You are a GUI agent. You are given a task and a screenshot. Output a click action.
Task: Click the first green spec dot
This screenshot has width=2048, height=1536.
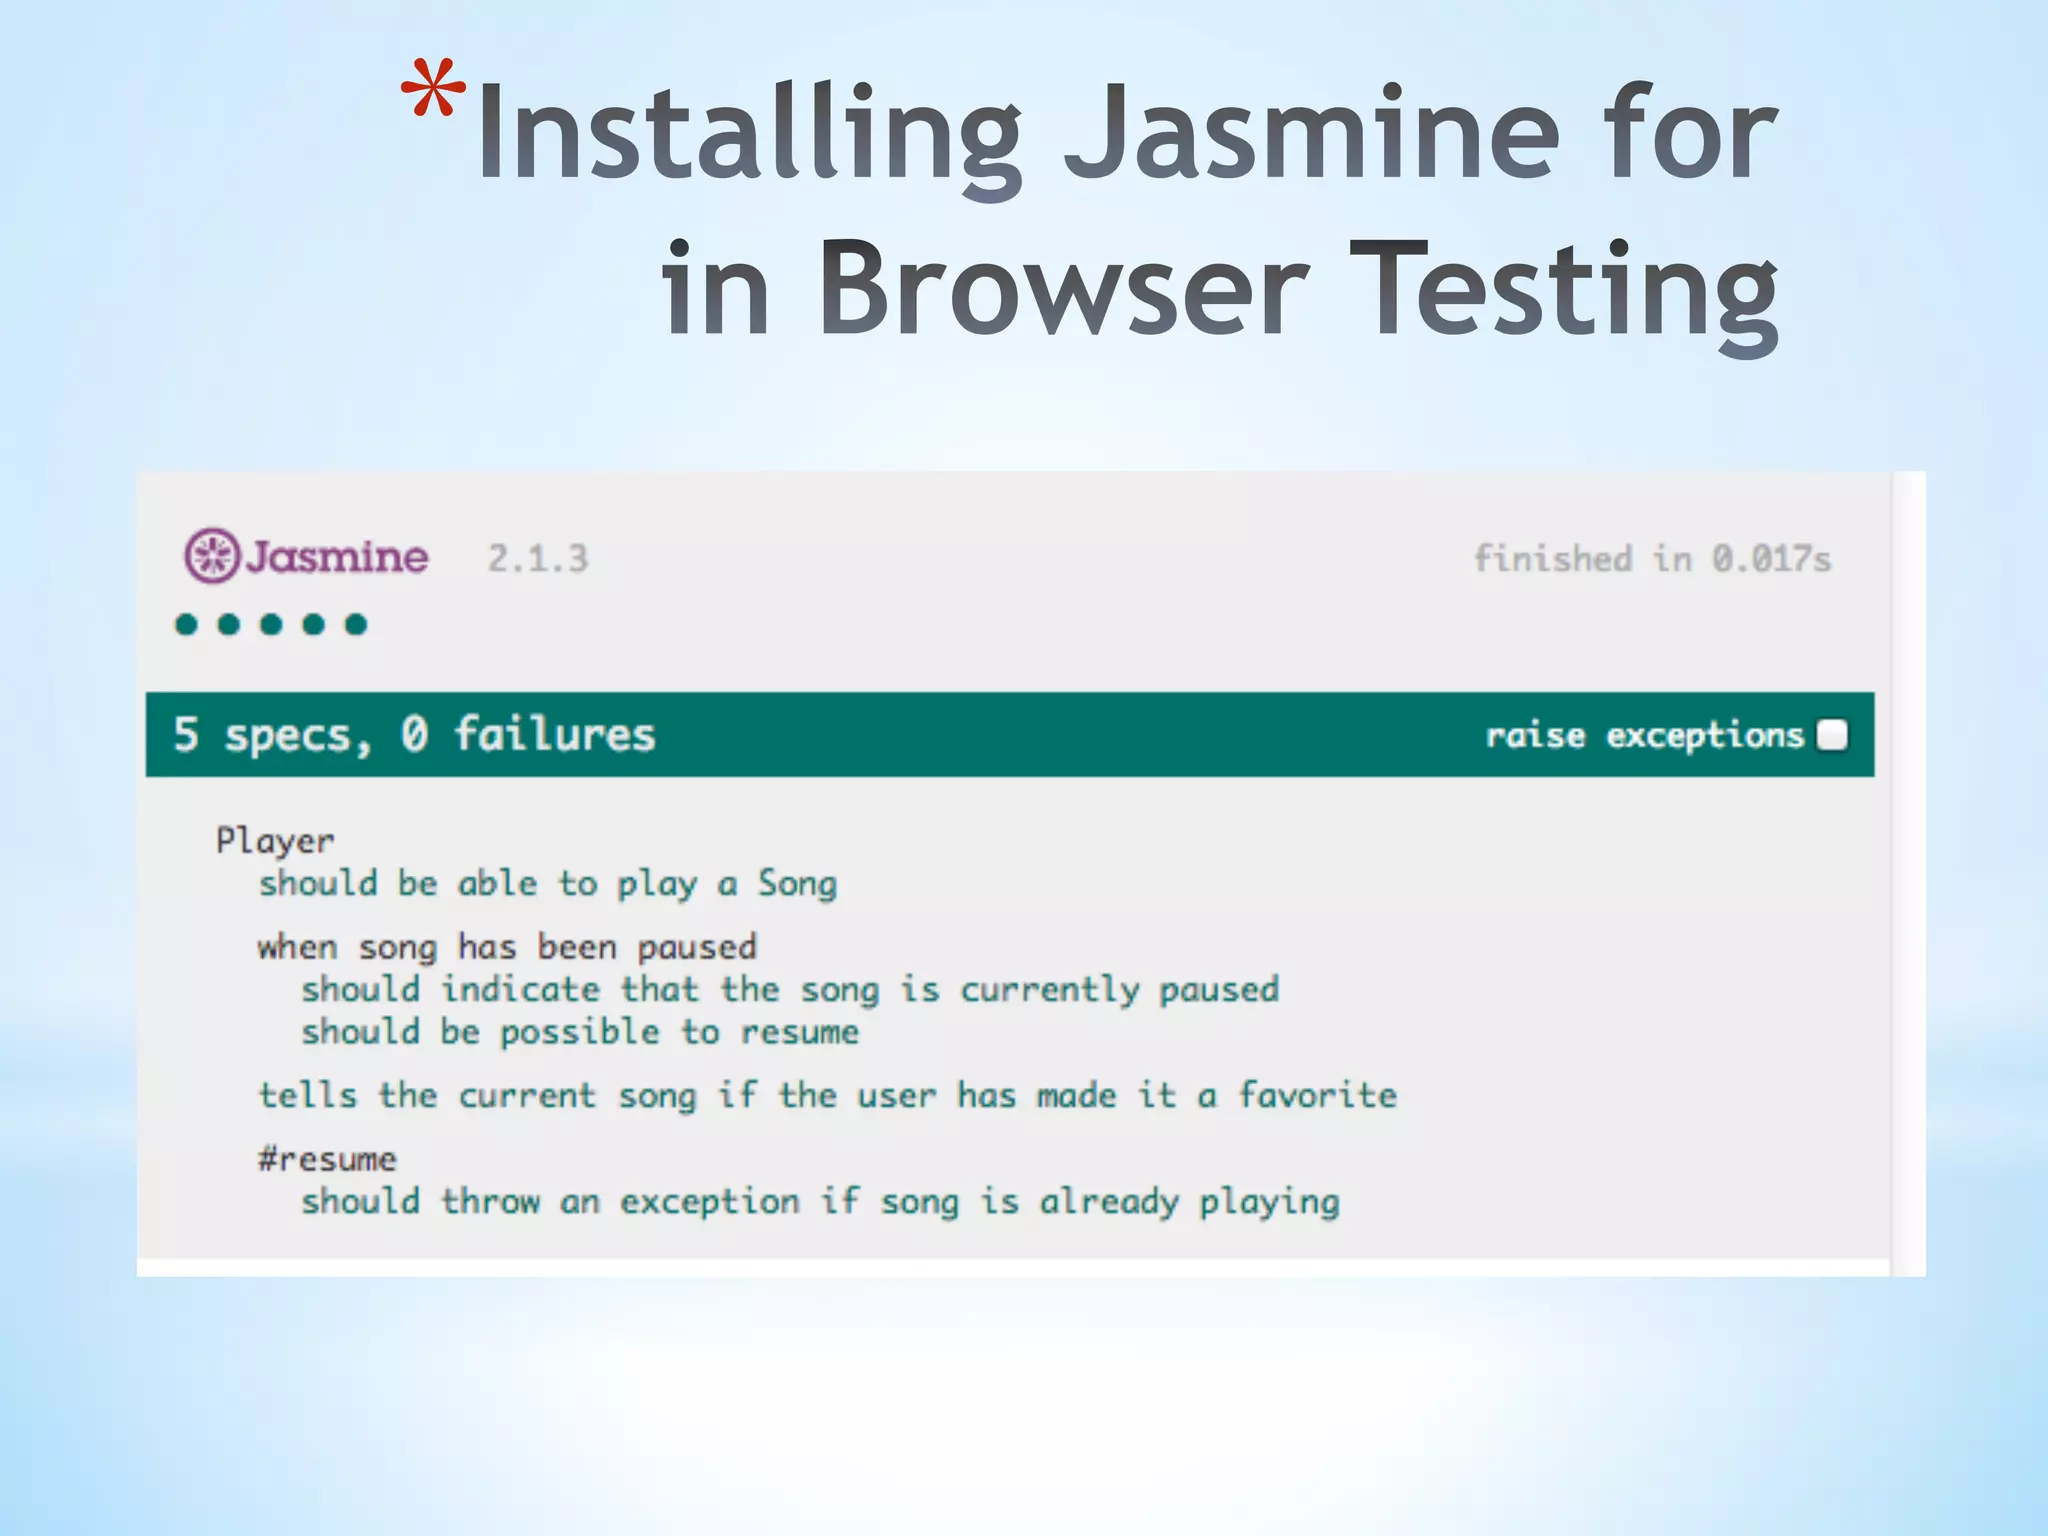(186, 625)
